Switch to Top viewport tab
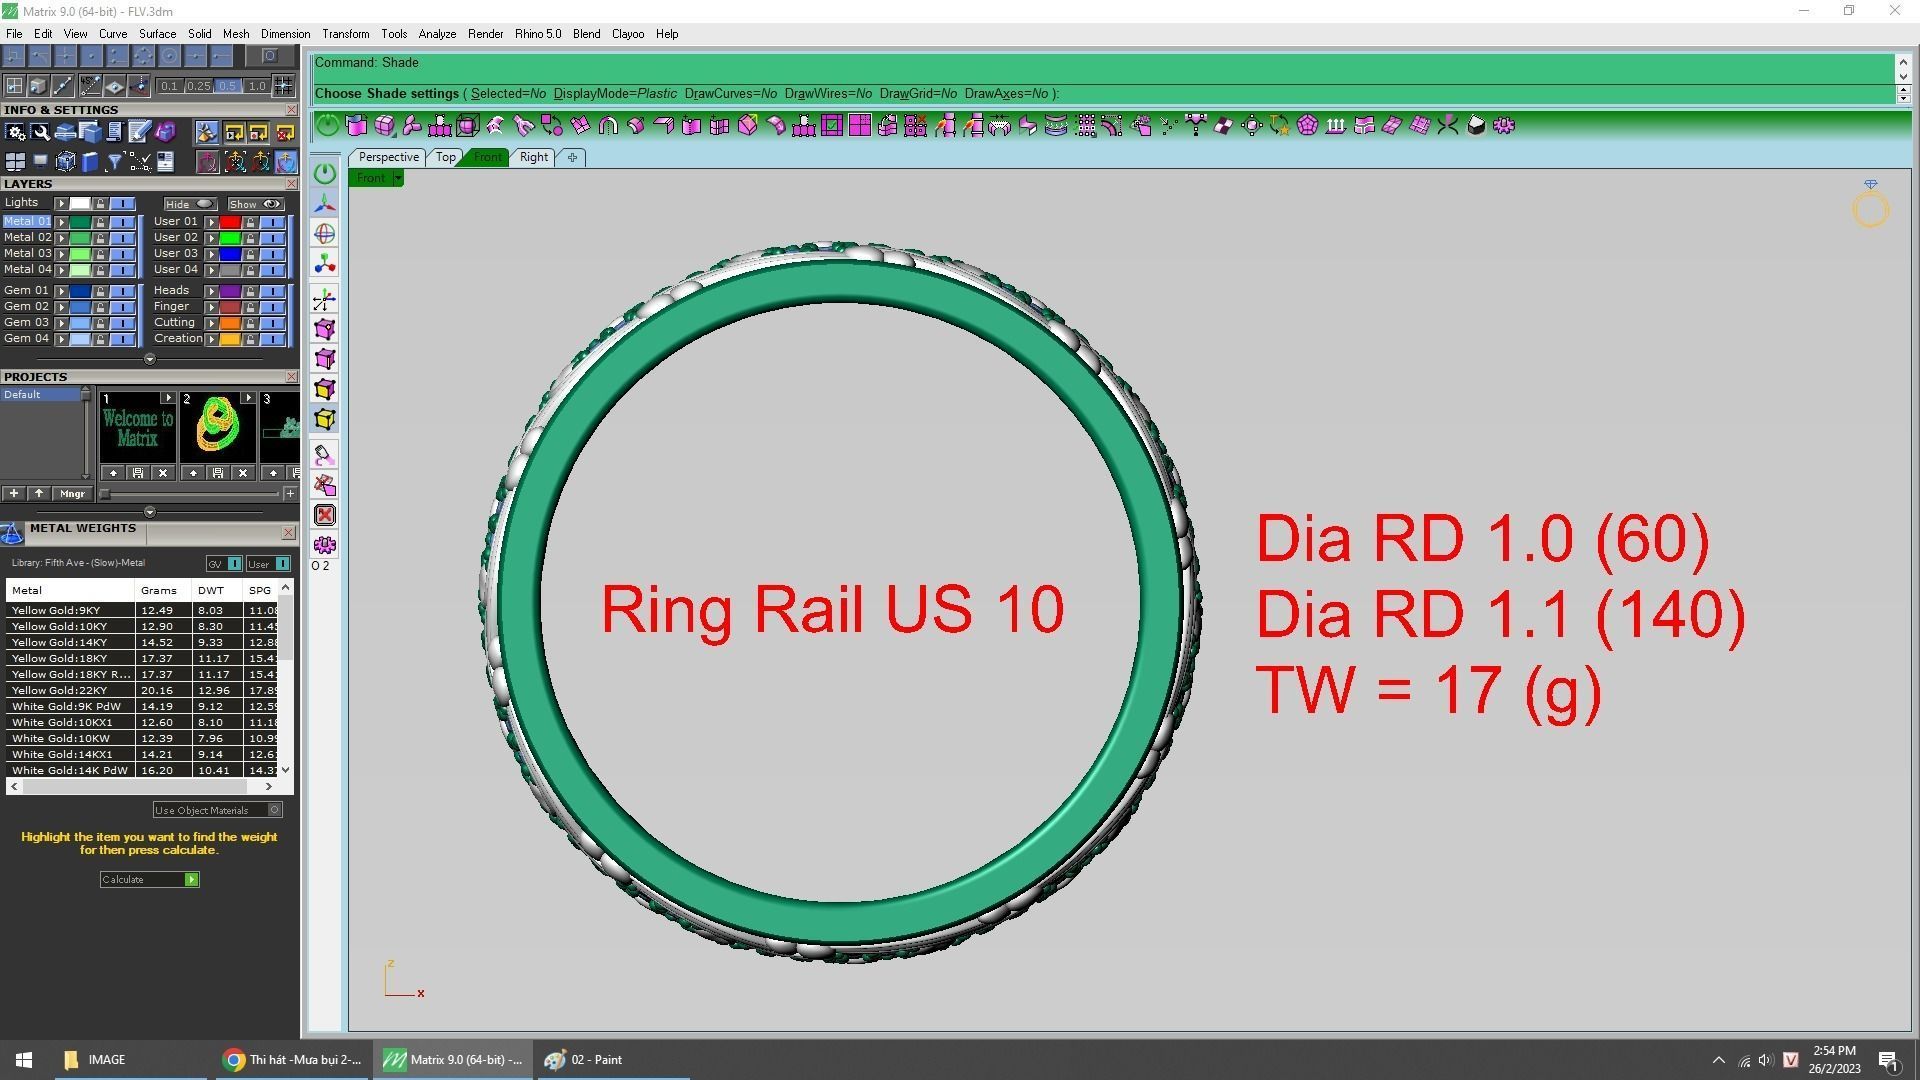The image size is (1920, 1080). point(445,157)
